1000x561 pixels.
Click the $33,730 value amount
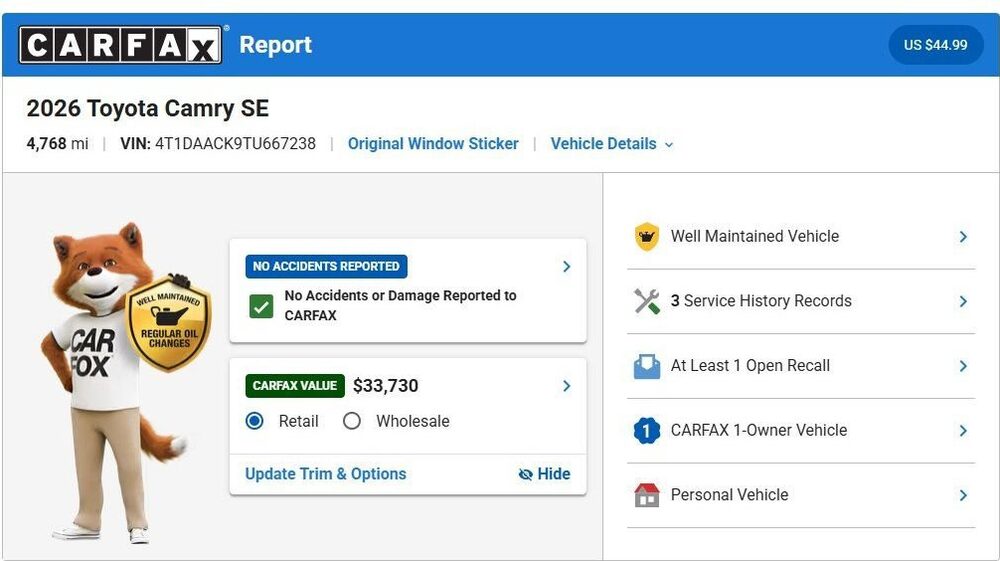(x=385, y=386)
